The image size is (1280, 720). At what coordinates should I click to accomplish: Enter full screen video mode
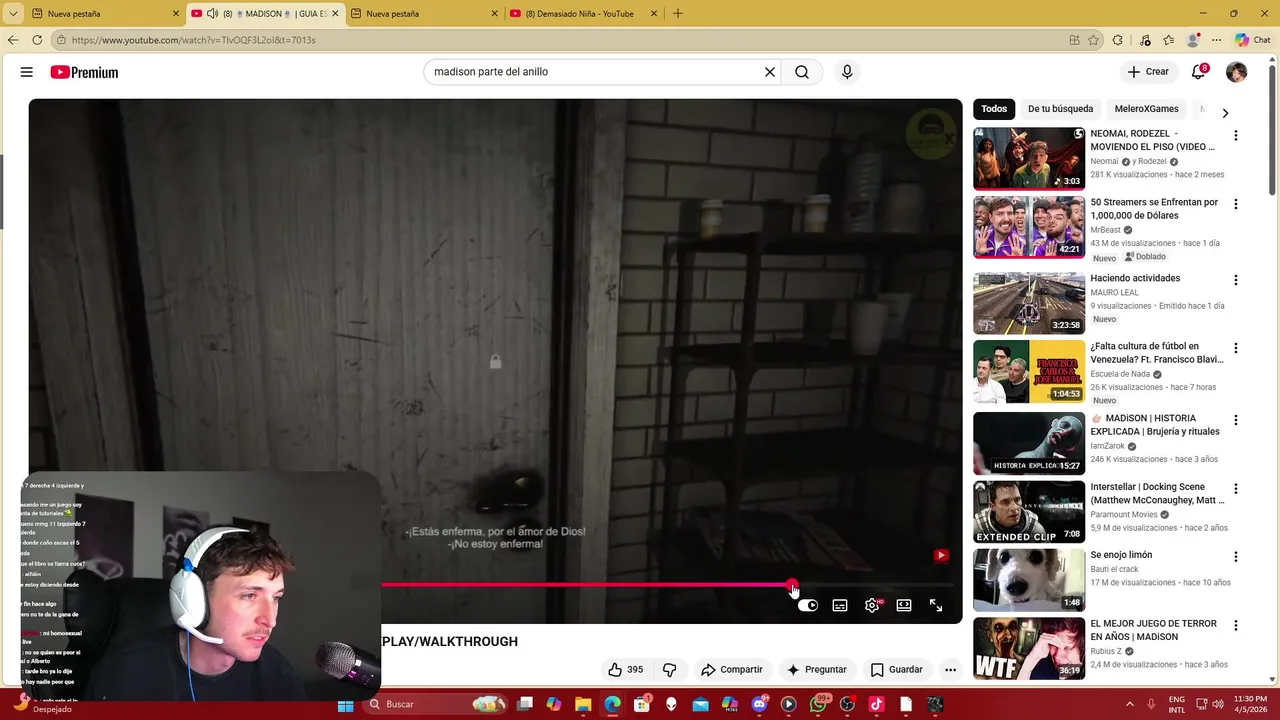point(936,605)
